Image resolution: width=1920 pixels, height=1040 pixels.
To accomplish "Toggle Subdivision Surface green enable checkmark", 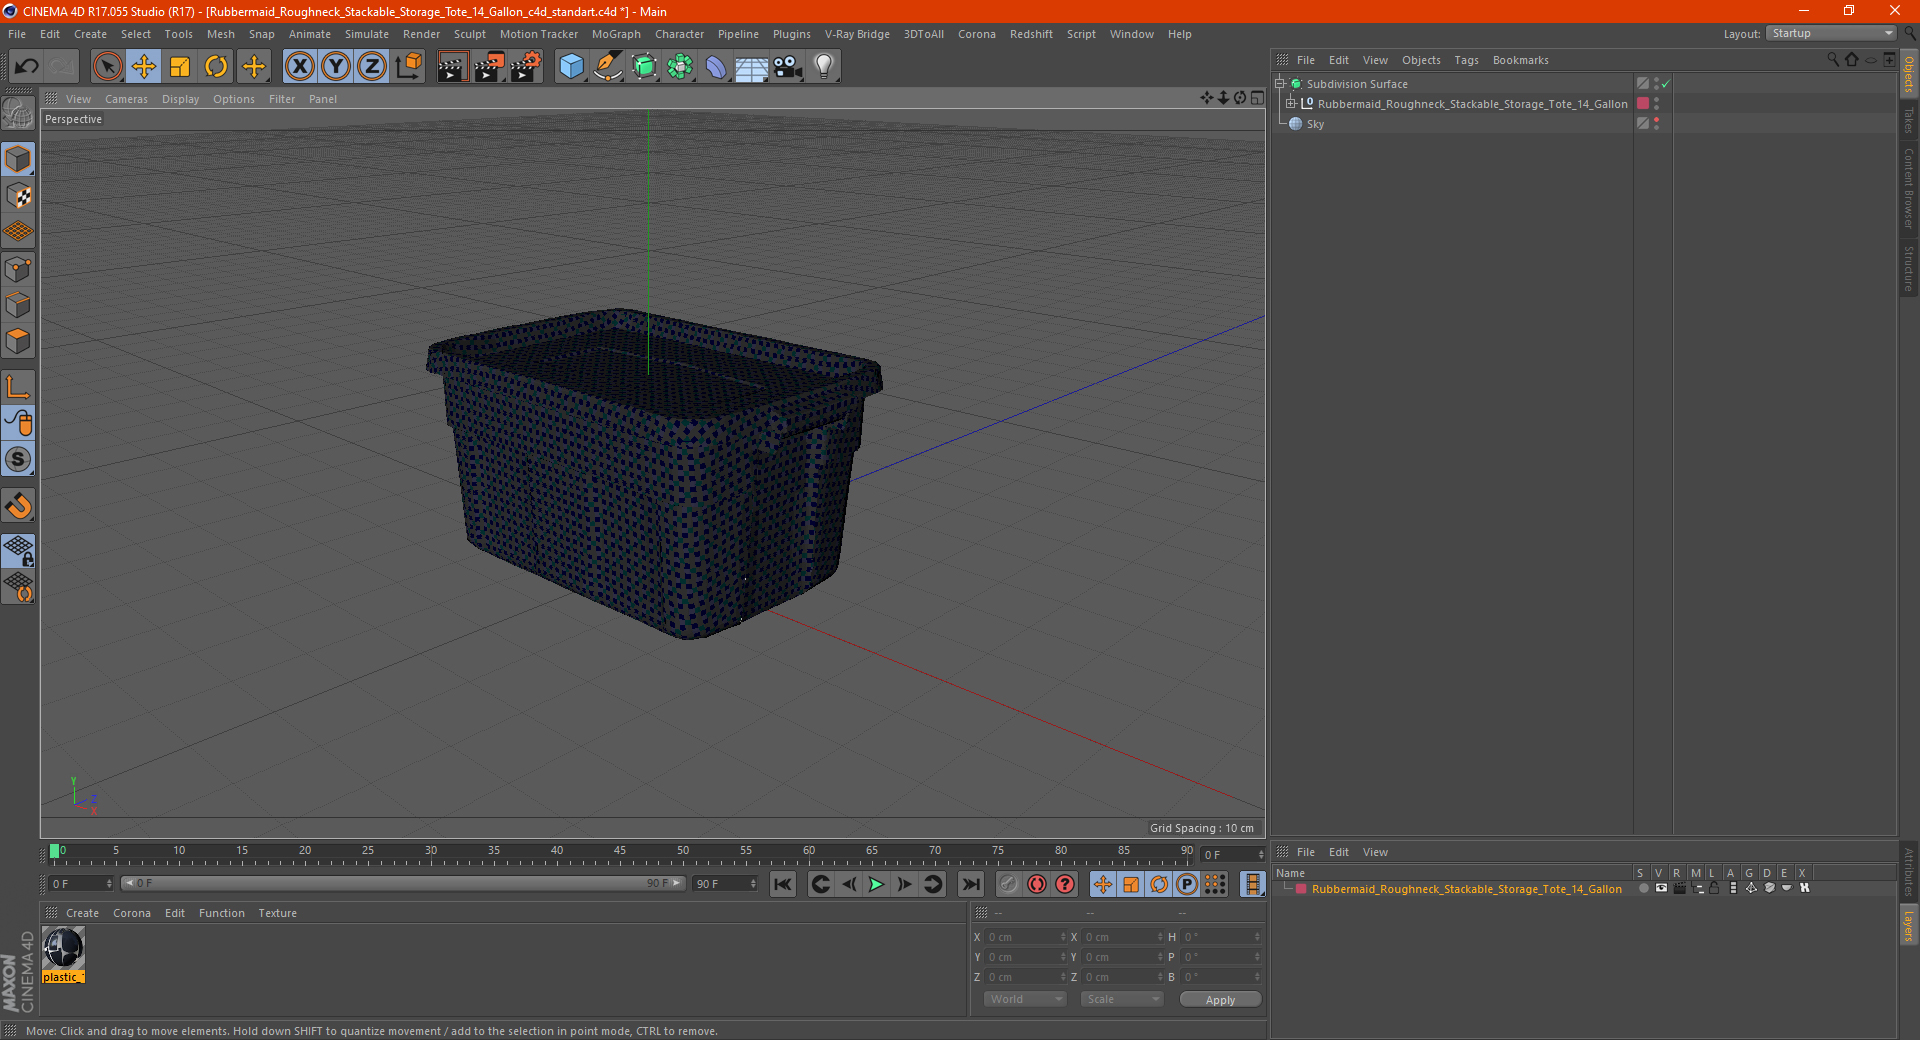I will pyautogui.click(x=1666, y=84).
